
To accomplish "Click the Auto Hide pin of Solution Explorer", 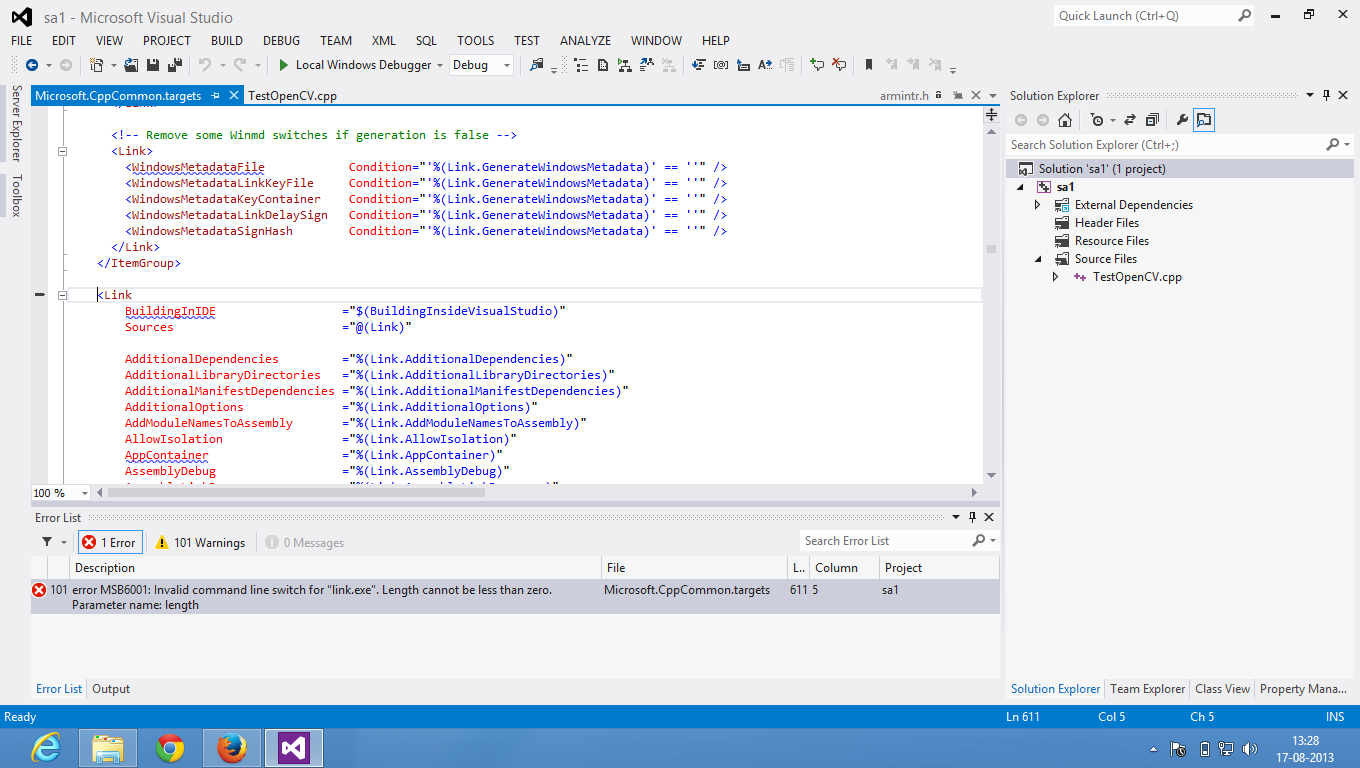I will click(x=1326, y=96).
